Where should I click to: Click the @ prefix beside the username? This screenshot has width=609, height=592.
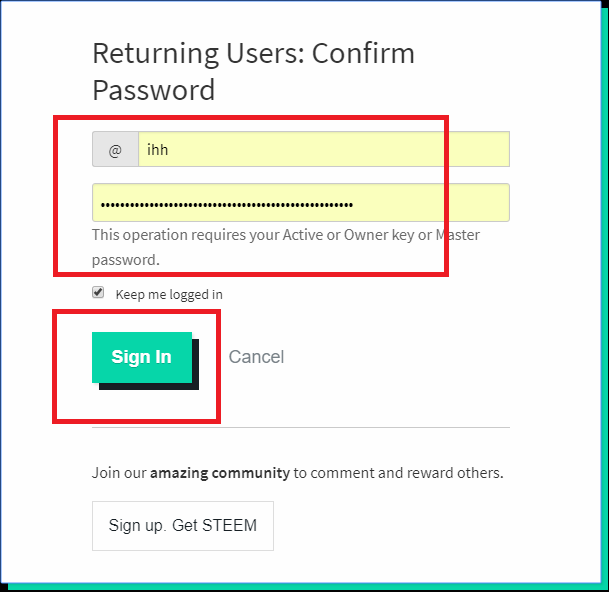[x=115, y=149]
